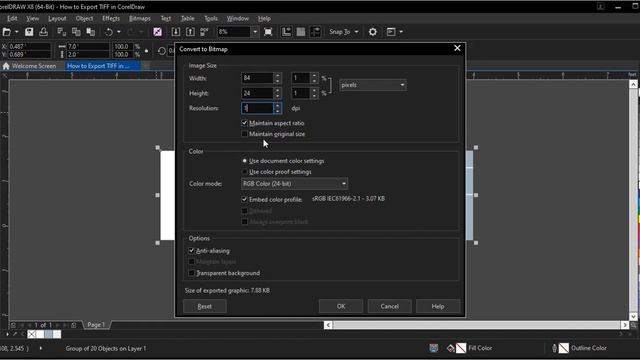Screen dimensions: 640x360
Task: Click into the Resolution input field
Action: click(257, 108)
